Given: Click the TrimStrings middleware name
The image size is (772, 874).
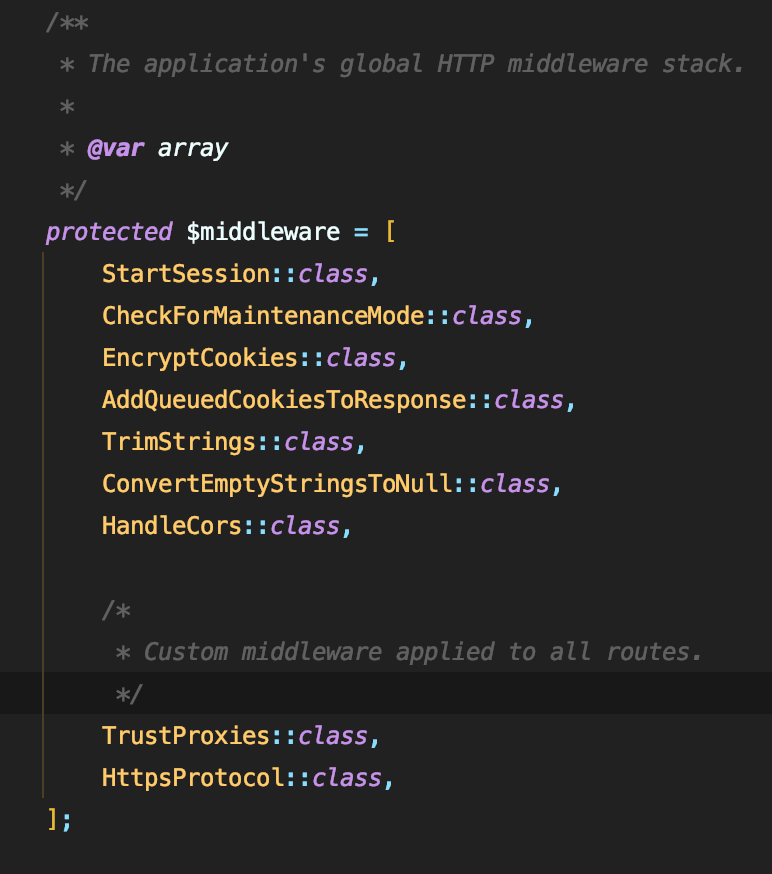Looking at the screenshot, I should (x=179, y=442).
